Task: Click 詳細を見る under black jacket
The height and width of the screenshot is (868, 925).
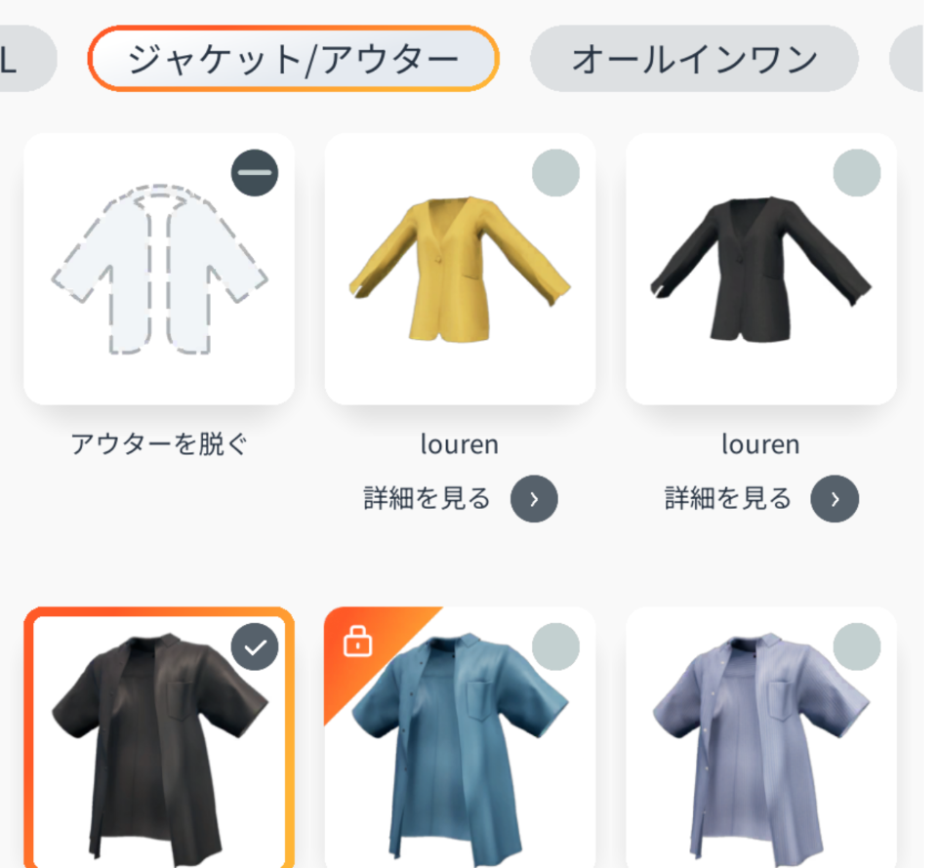Action: [728, 499]
